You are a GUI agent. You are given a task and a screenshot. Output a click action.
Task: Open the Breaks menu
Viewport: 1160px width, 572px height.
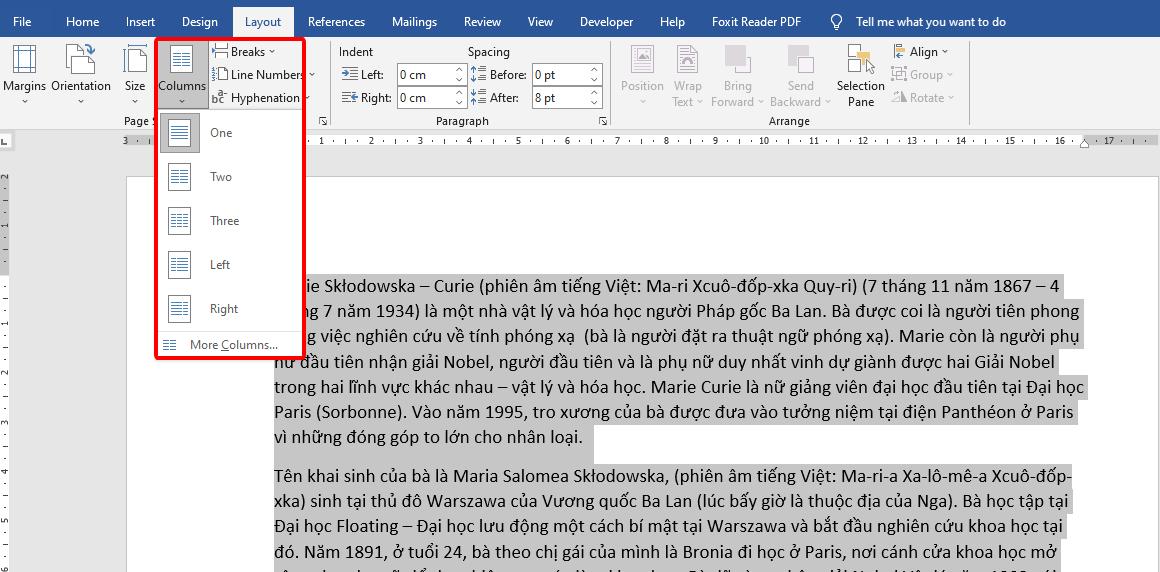(x=243, y=52)
